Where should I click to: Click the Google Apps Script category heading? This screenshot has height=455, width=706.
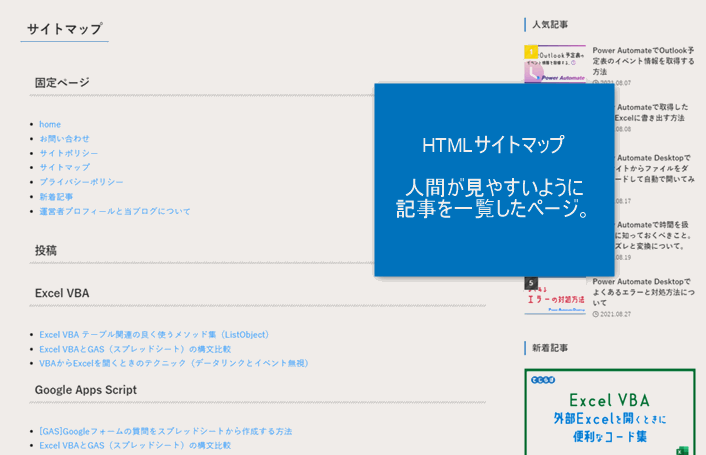86,390
